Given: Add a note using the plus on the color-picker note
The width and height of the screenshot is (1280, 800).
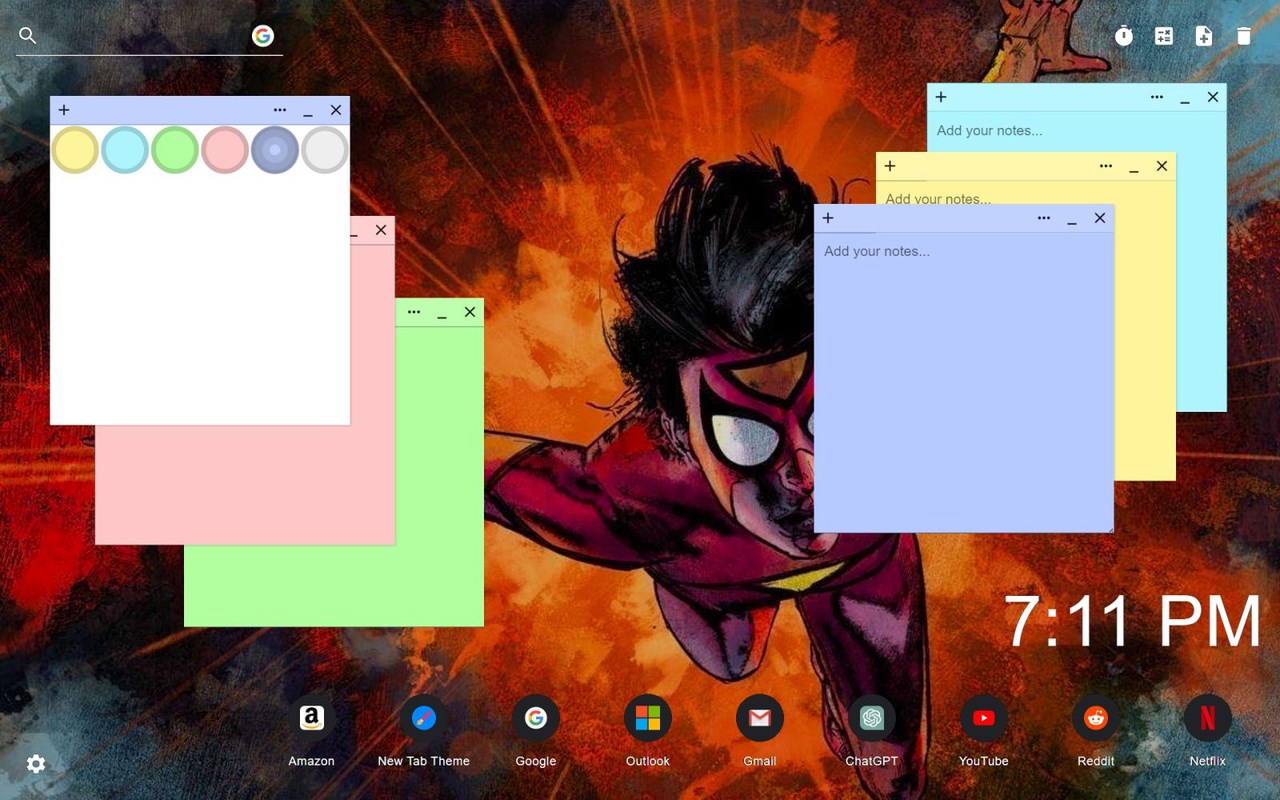Looking at the screenshot, I should point(64,110).
